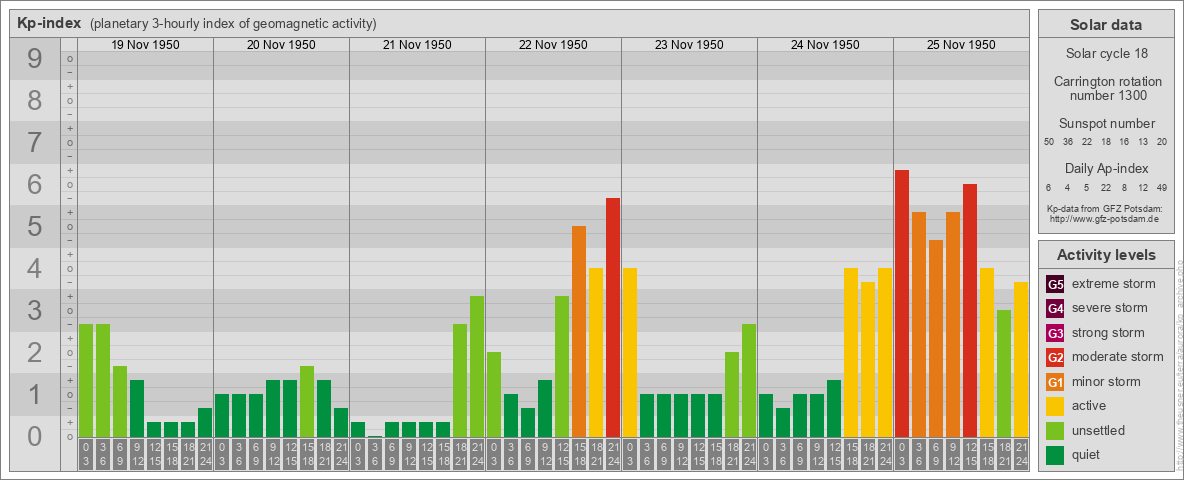Click the large Kp scale number 0

[x=35, y=436]
